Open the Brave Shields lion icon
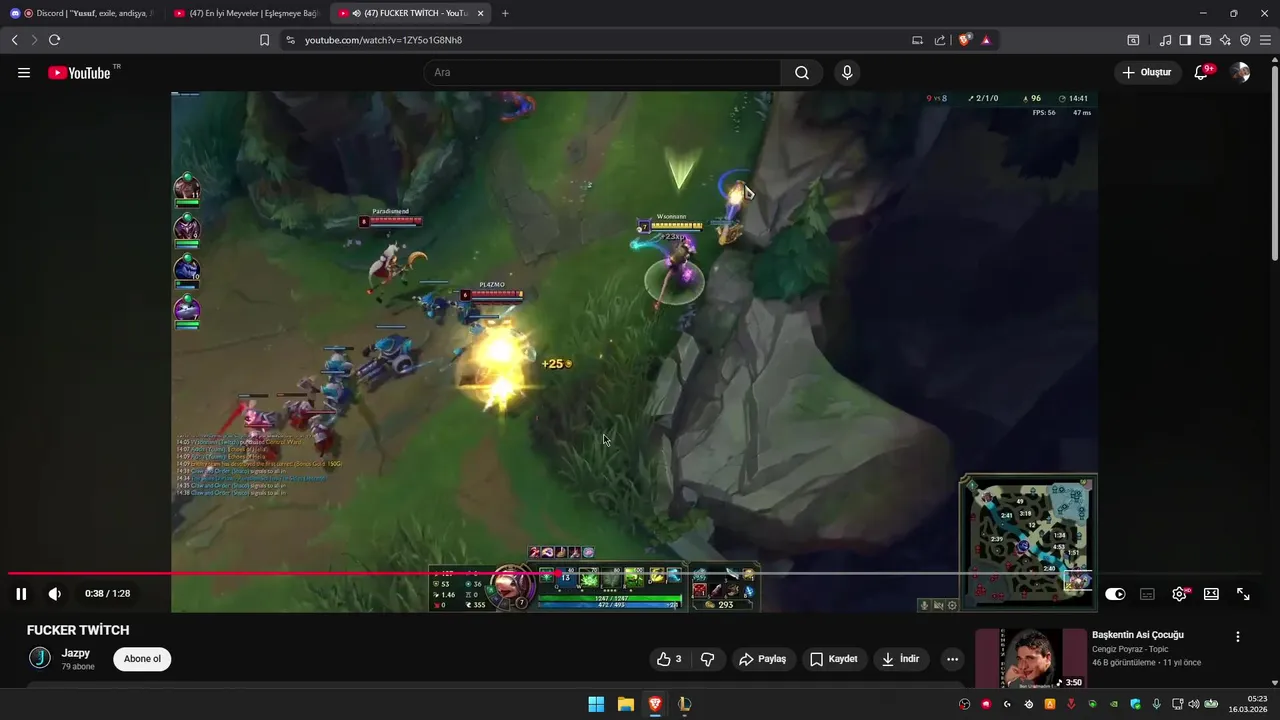 pos(964,40)
